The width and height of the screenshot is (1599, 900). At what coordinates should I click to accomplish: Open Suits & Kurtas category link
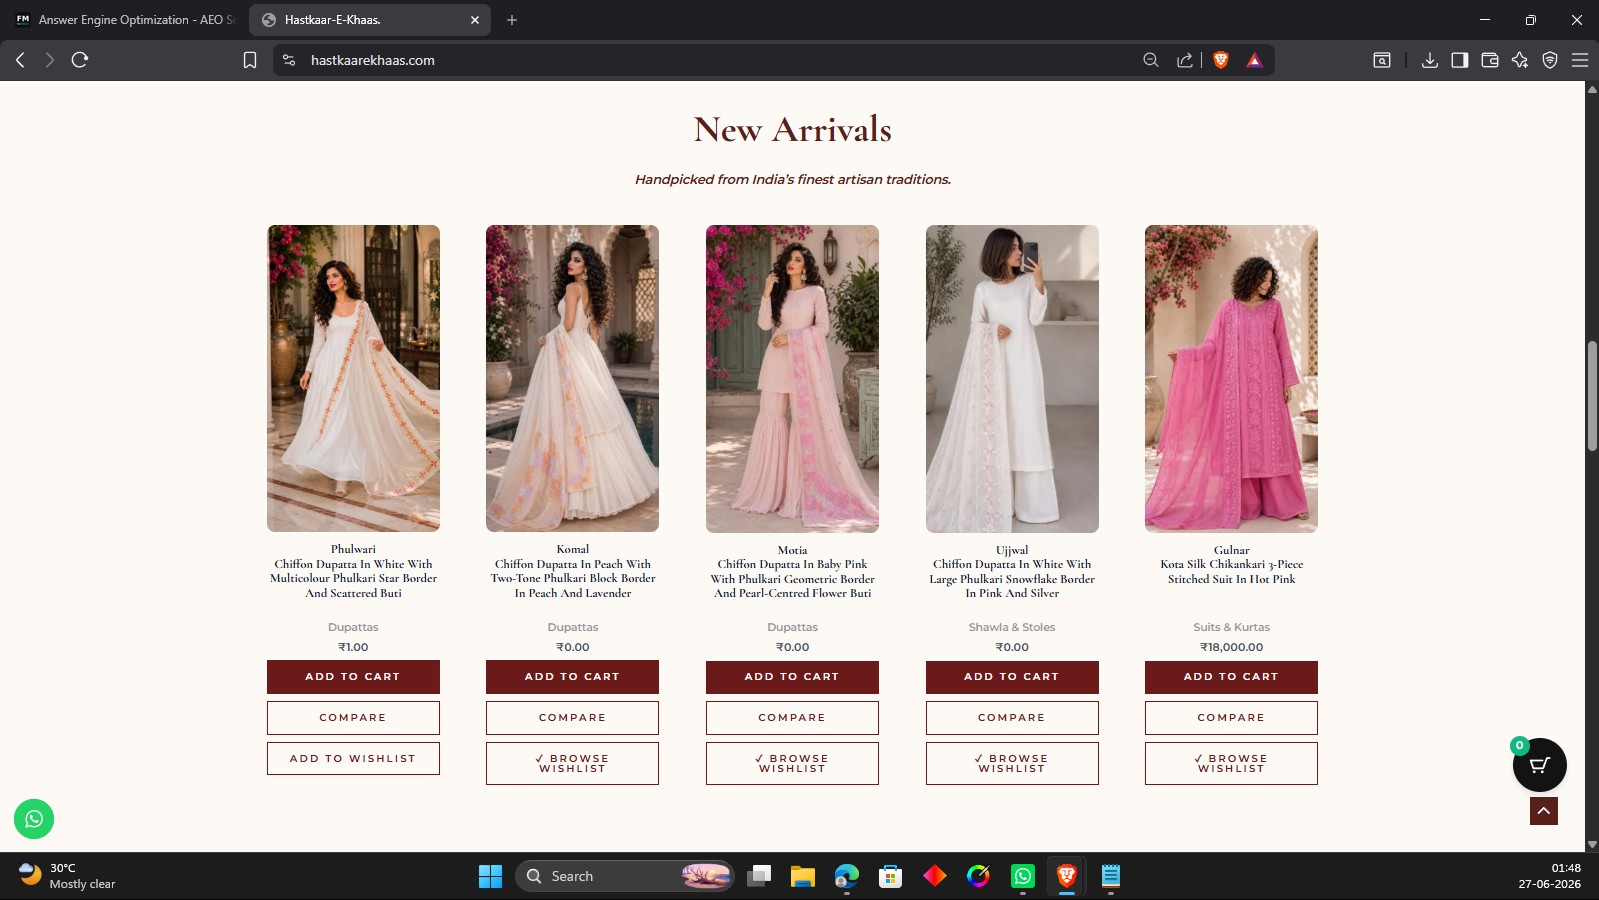point(1231,627)
